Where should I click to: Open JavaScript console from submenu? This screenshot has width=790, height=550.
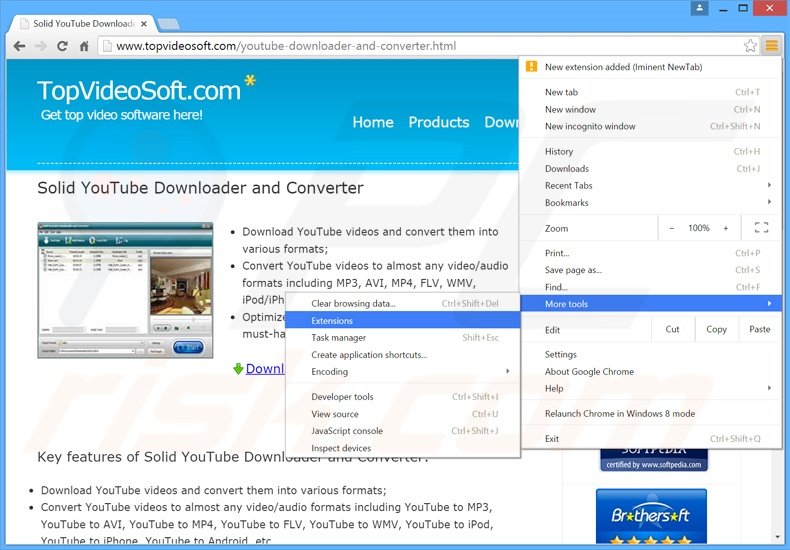click(x=403, y=431)
